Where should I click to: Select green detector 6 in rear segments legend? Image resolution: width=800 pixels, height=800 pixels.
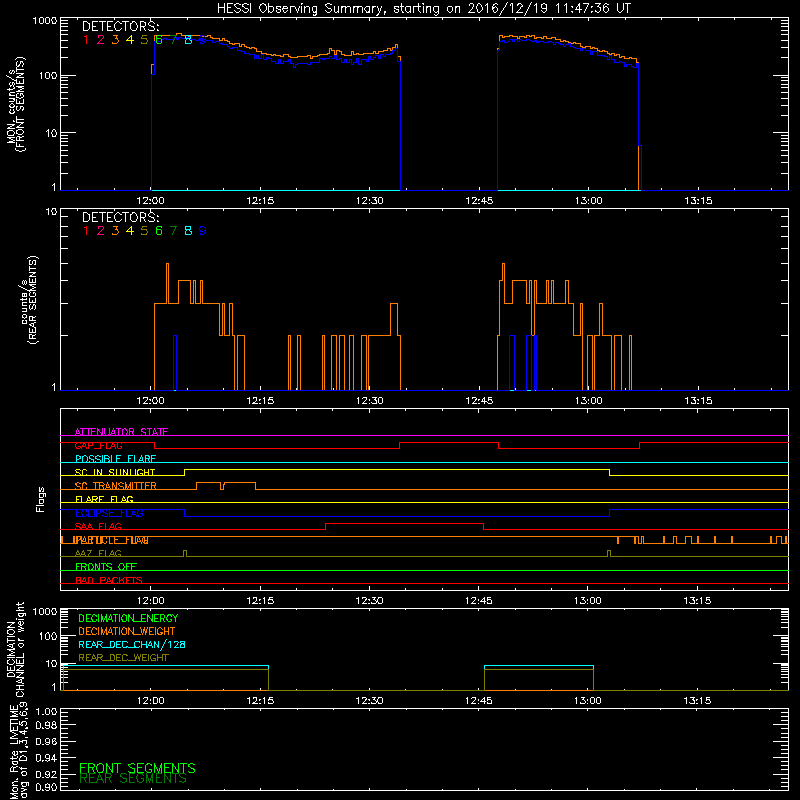point(159,231)
